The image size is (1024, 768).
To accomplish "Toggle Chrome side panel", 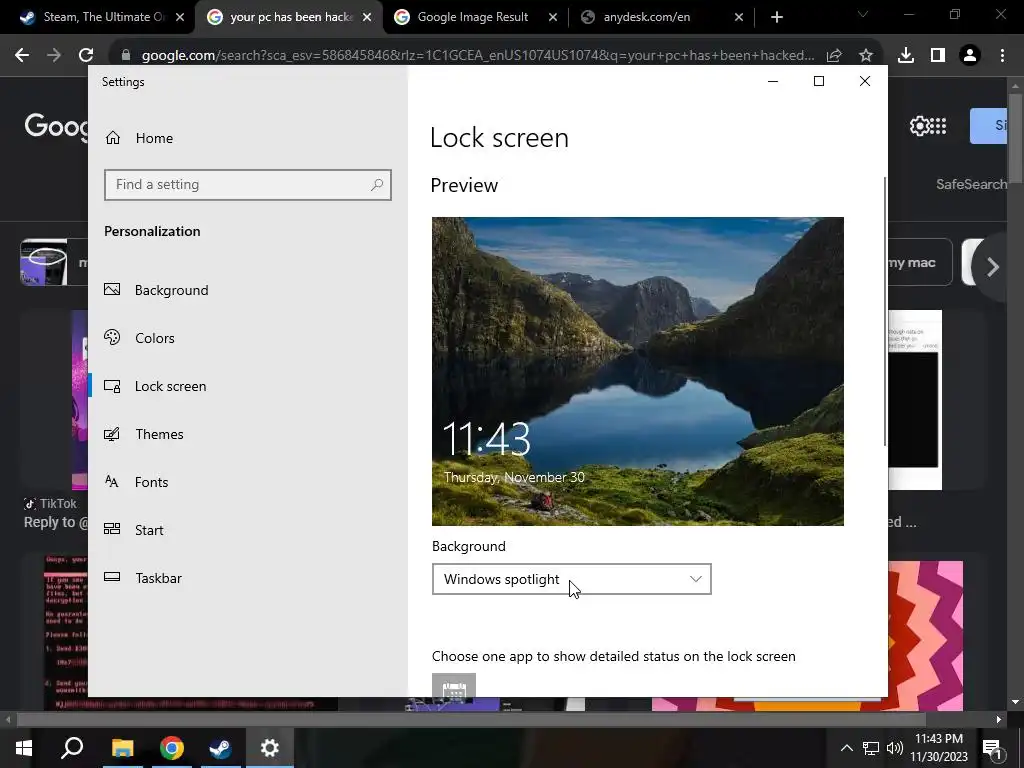I will (x=938, y=55).
